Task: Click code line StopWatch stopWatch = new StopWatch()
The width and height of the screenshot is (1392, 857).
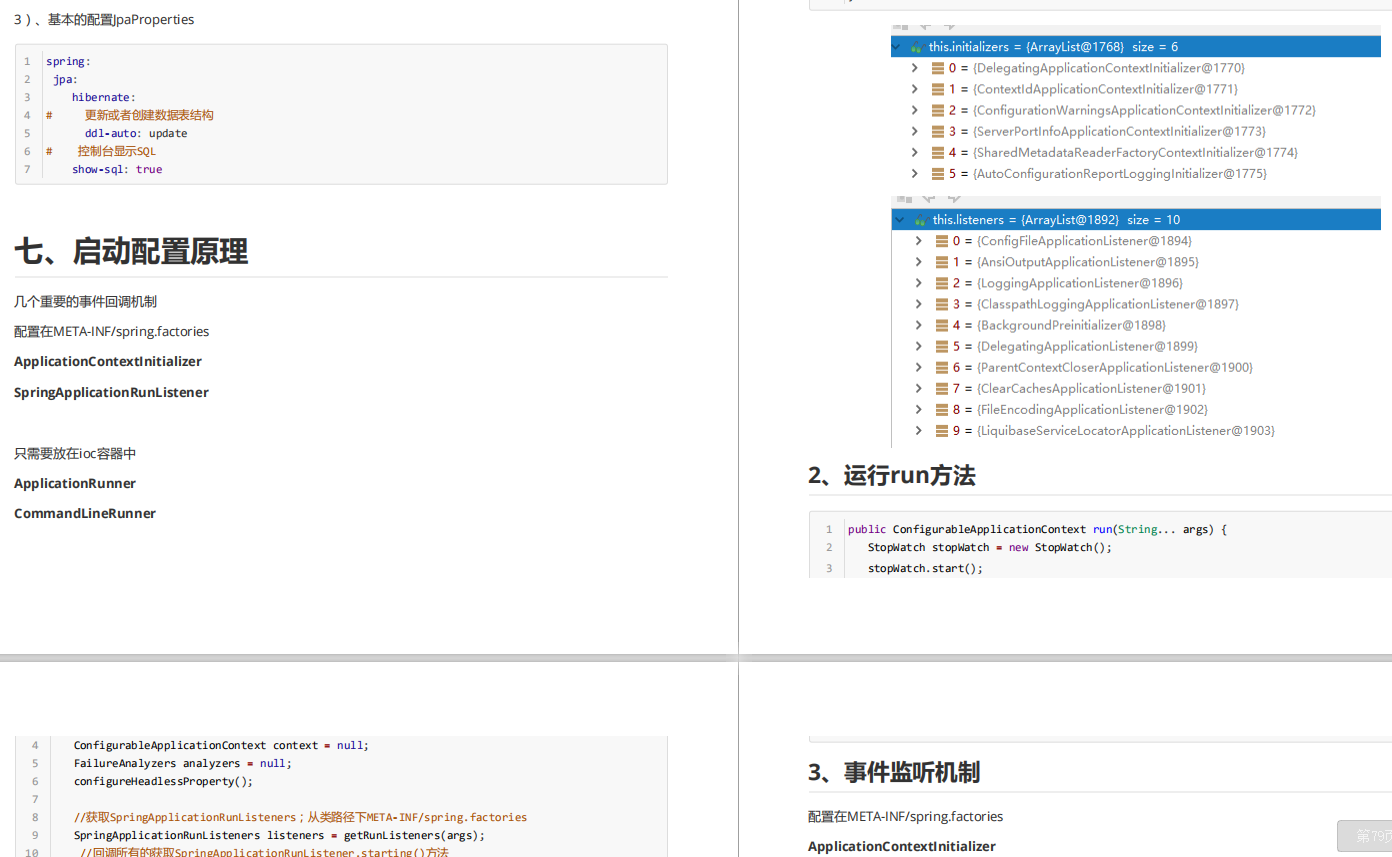Action: coord(990,547)
